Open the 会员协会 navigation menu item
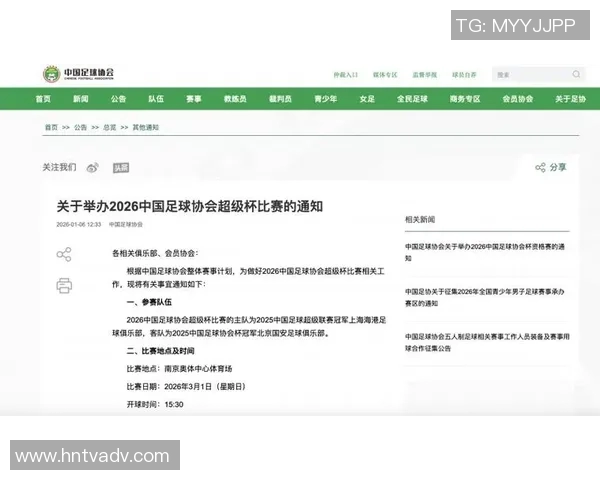This screenshot has height=480, width=600. [518, 99]
